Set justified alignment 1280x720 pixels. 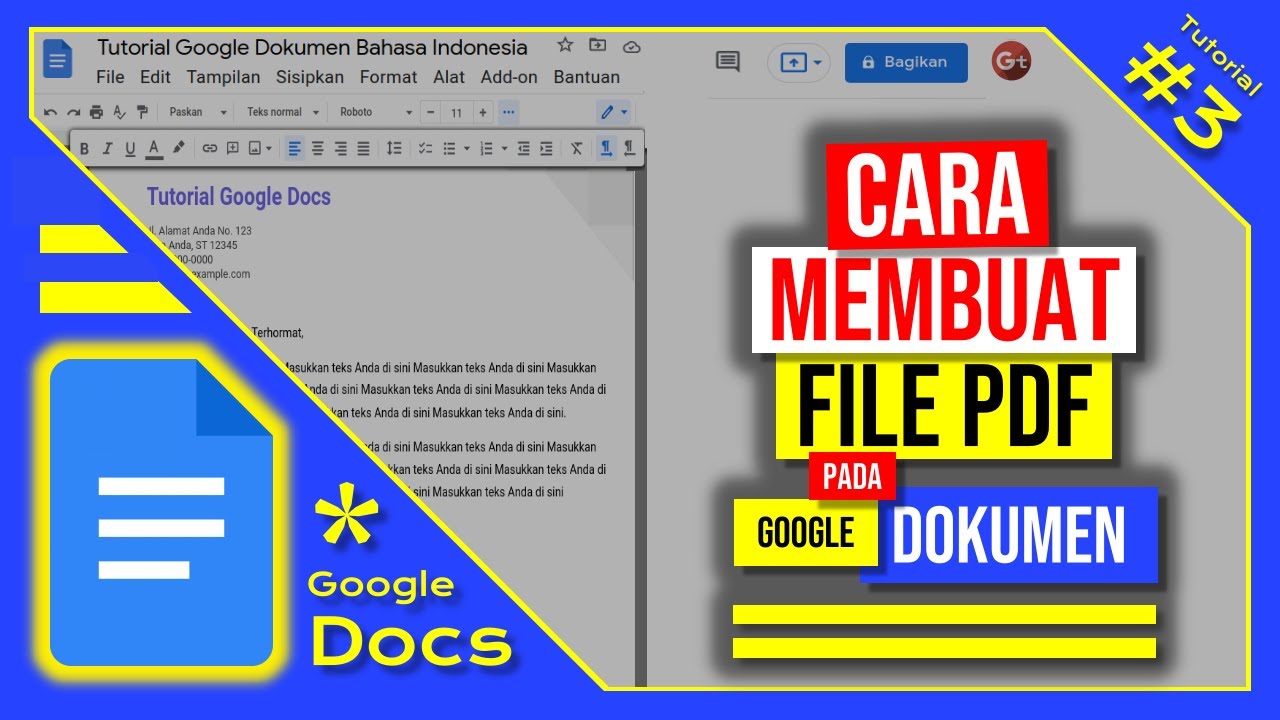click(364, 148)
